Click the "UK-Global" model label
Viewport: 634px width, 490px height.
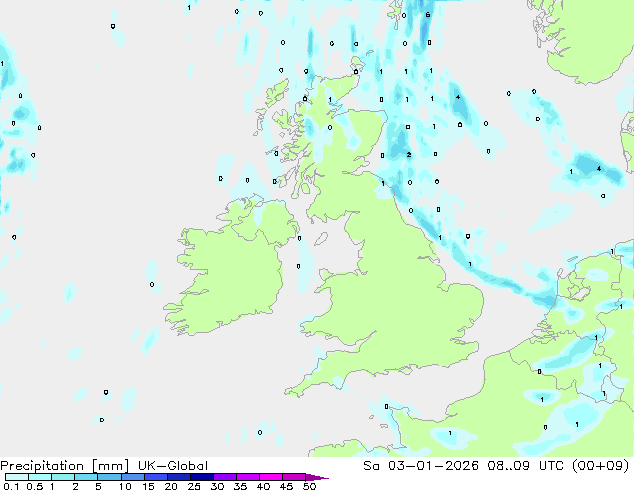tap(173, 466)
